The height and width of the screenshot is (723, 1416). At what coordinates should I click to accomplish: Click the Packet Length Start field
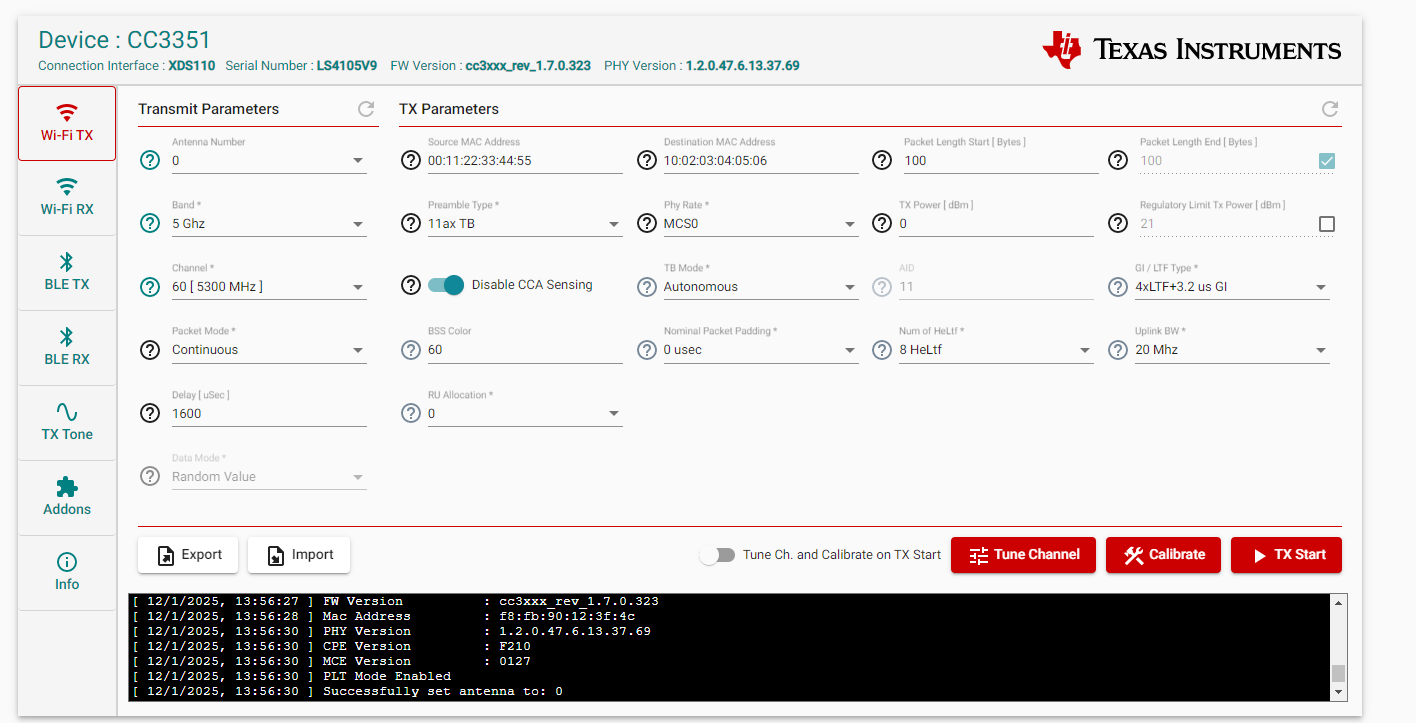pyautogui.click(x=999, y=160)
